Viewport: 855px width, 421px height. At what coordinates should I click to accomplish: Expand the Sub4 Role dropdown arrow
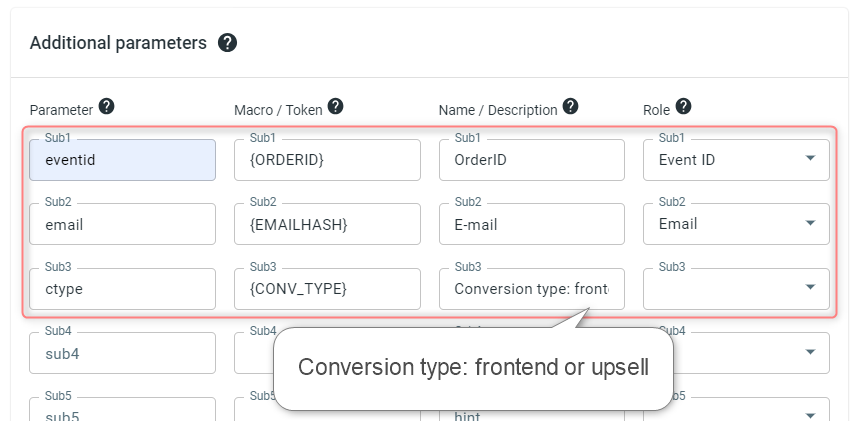[x=810, y=352]
